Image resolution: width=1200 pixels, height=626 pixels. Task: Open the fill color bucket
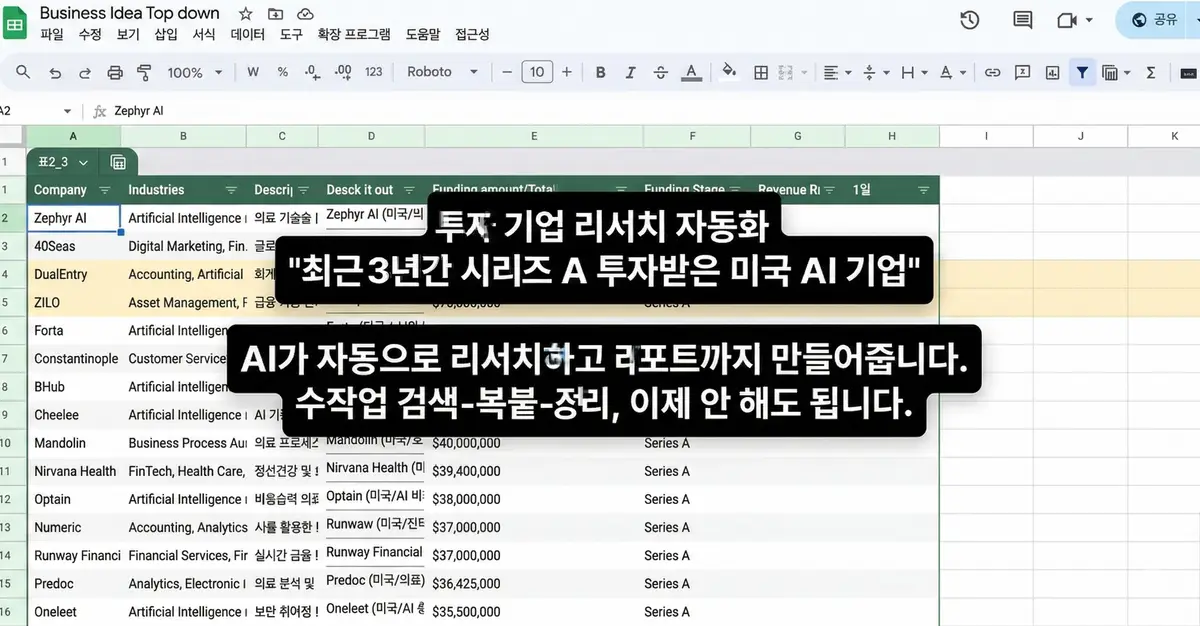coord(730,72)
